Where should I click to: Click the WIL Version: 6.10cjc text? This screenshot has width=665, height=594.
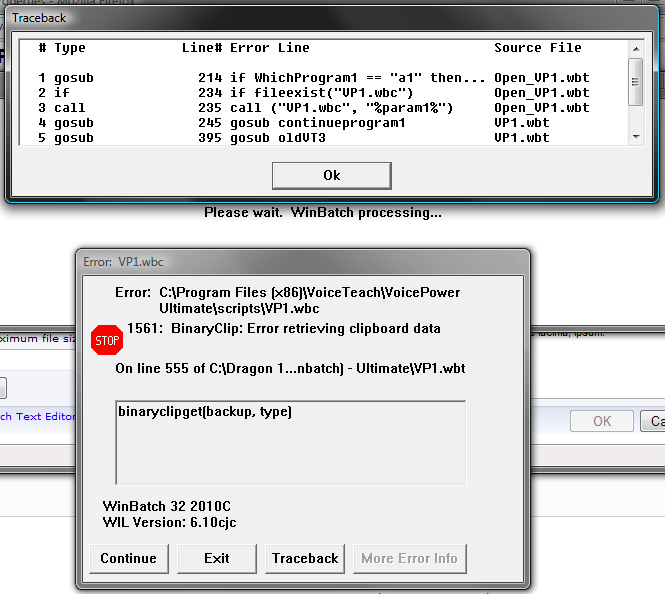169,522
